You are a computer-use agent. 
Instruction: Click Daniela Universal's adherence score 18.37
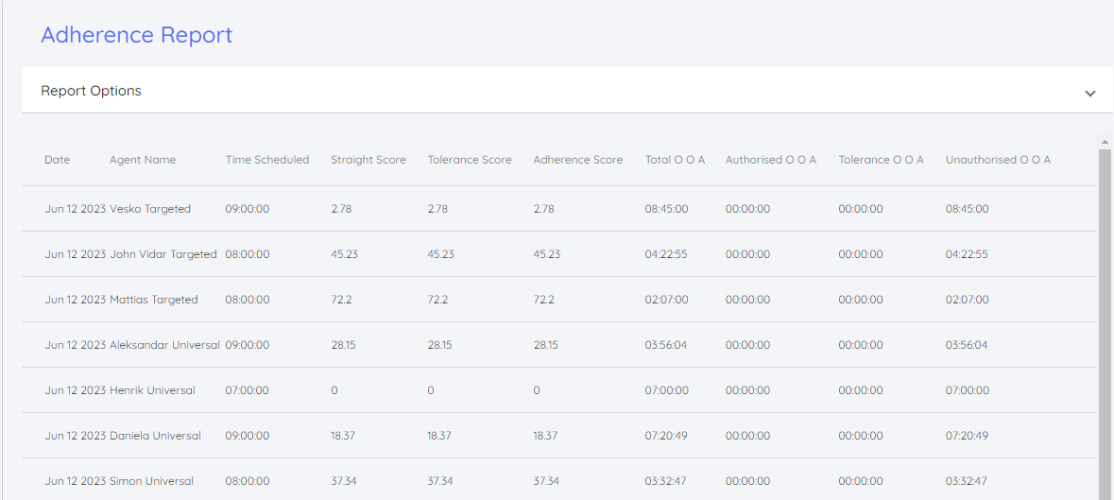tap(545, 436)
